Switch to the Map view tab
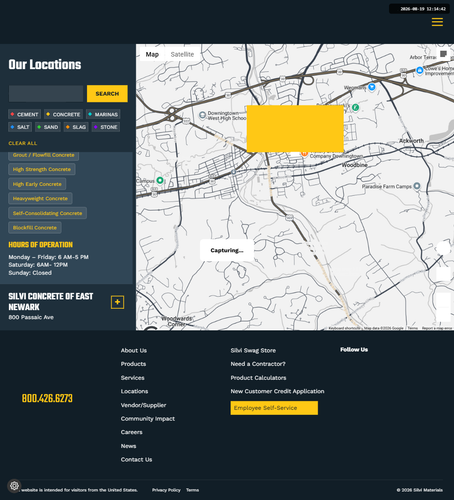454x500 pixels. 152,54
